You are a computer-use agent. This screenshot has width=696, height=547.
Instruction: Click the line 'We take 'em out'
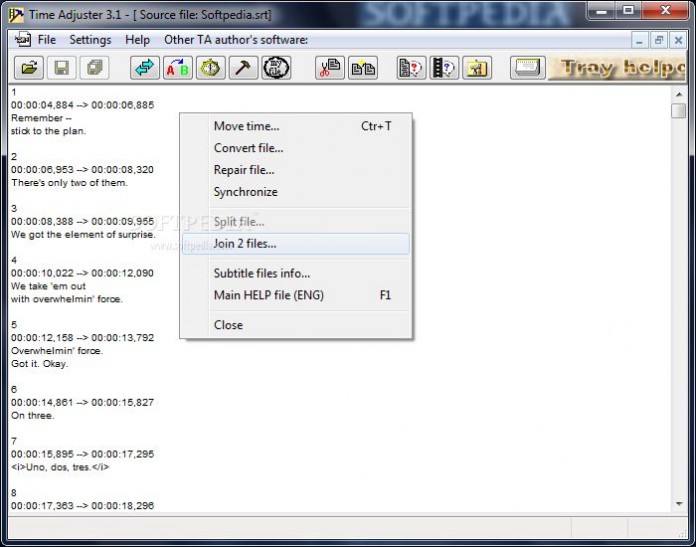tap(48, 286)
